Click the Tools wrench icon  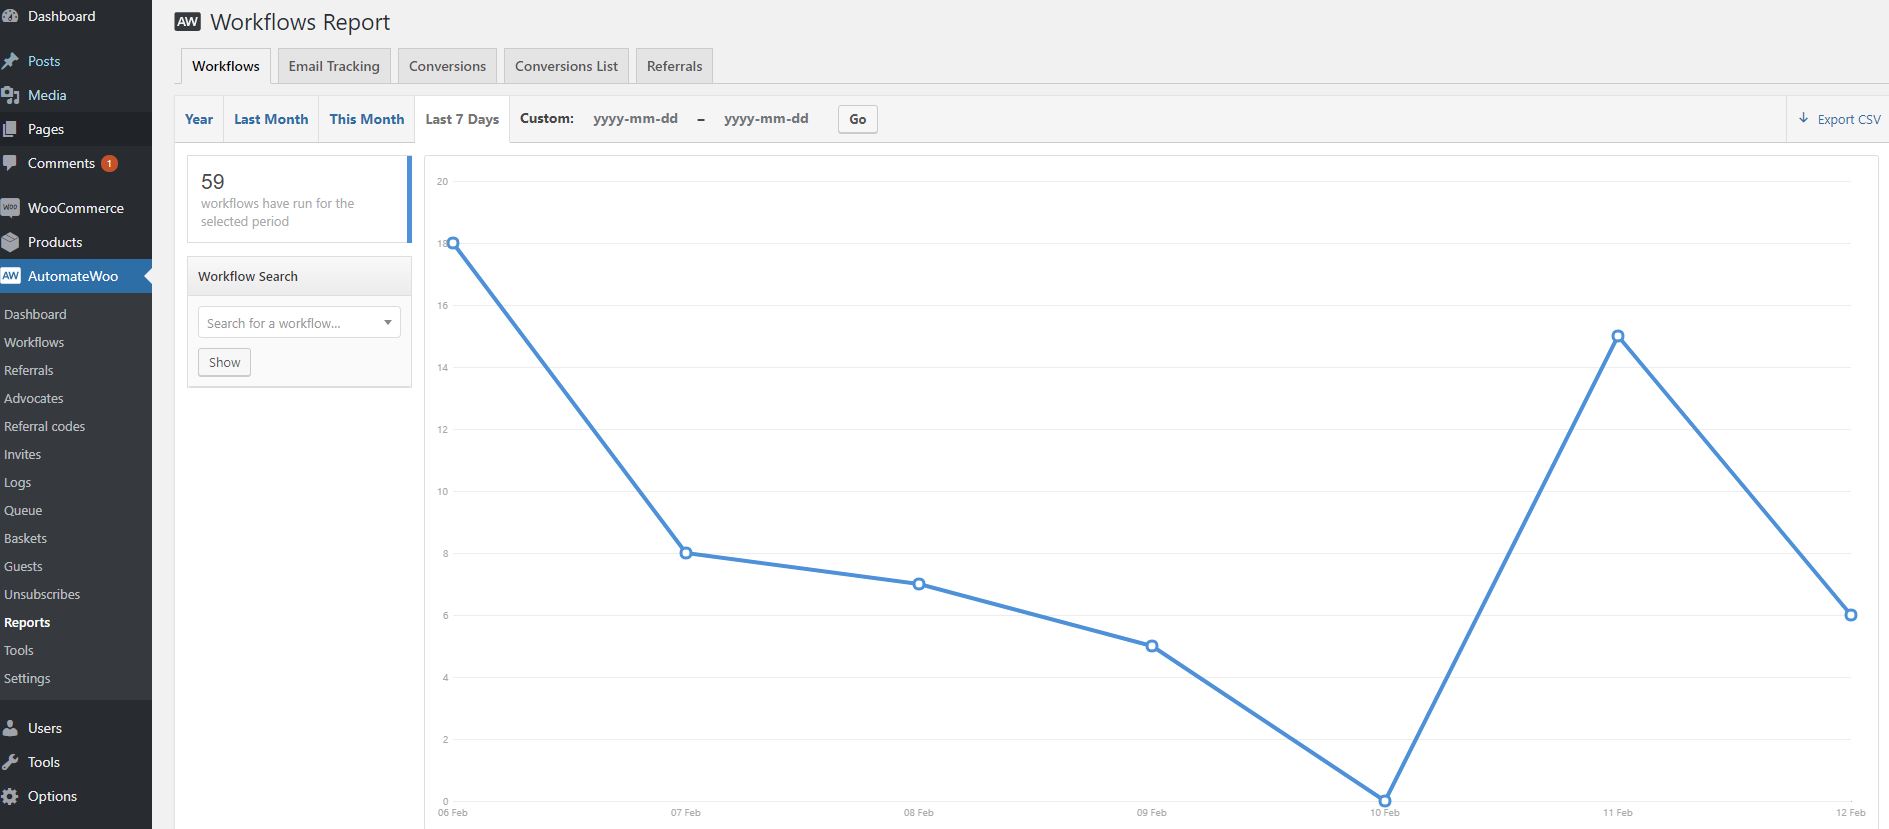(11, 762)
